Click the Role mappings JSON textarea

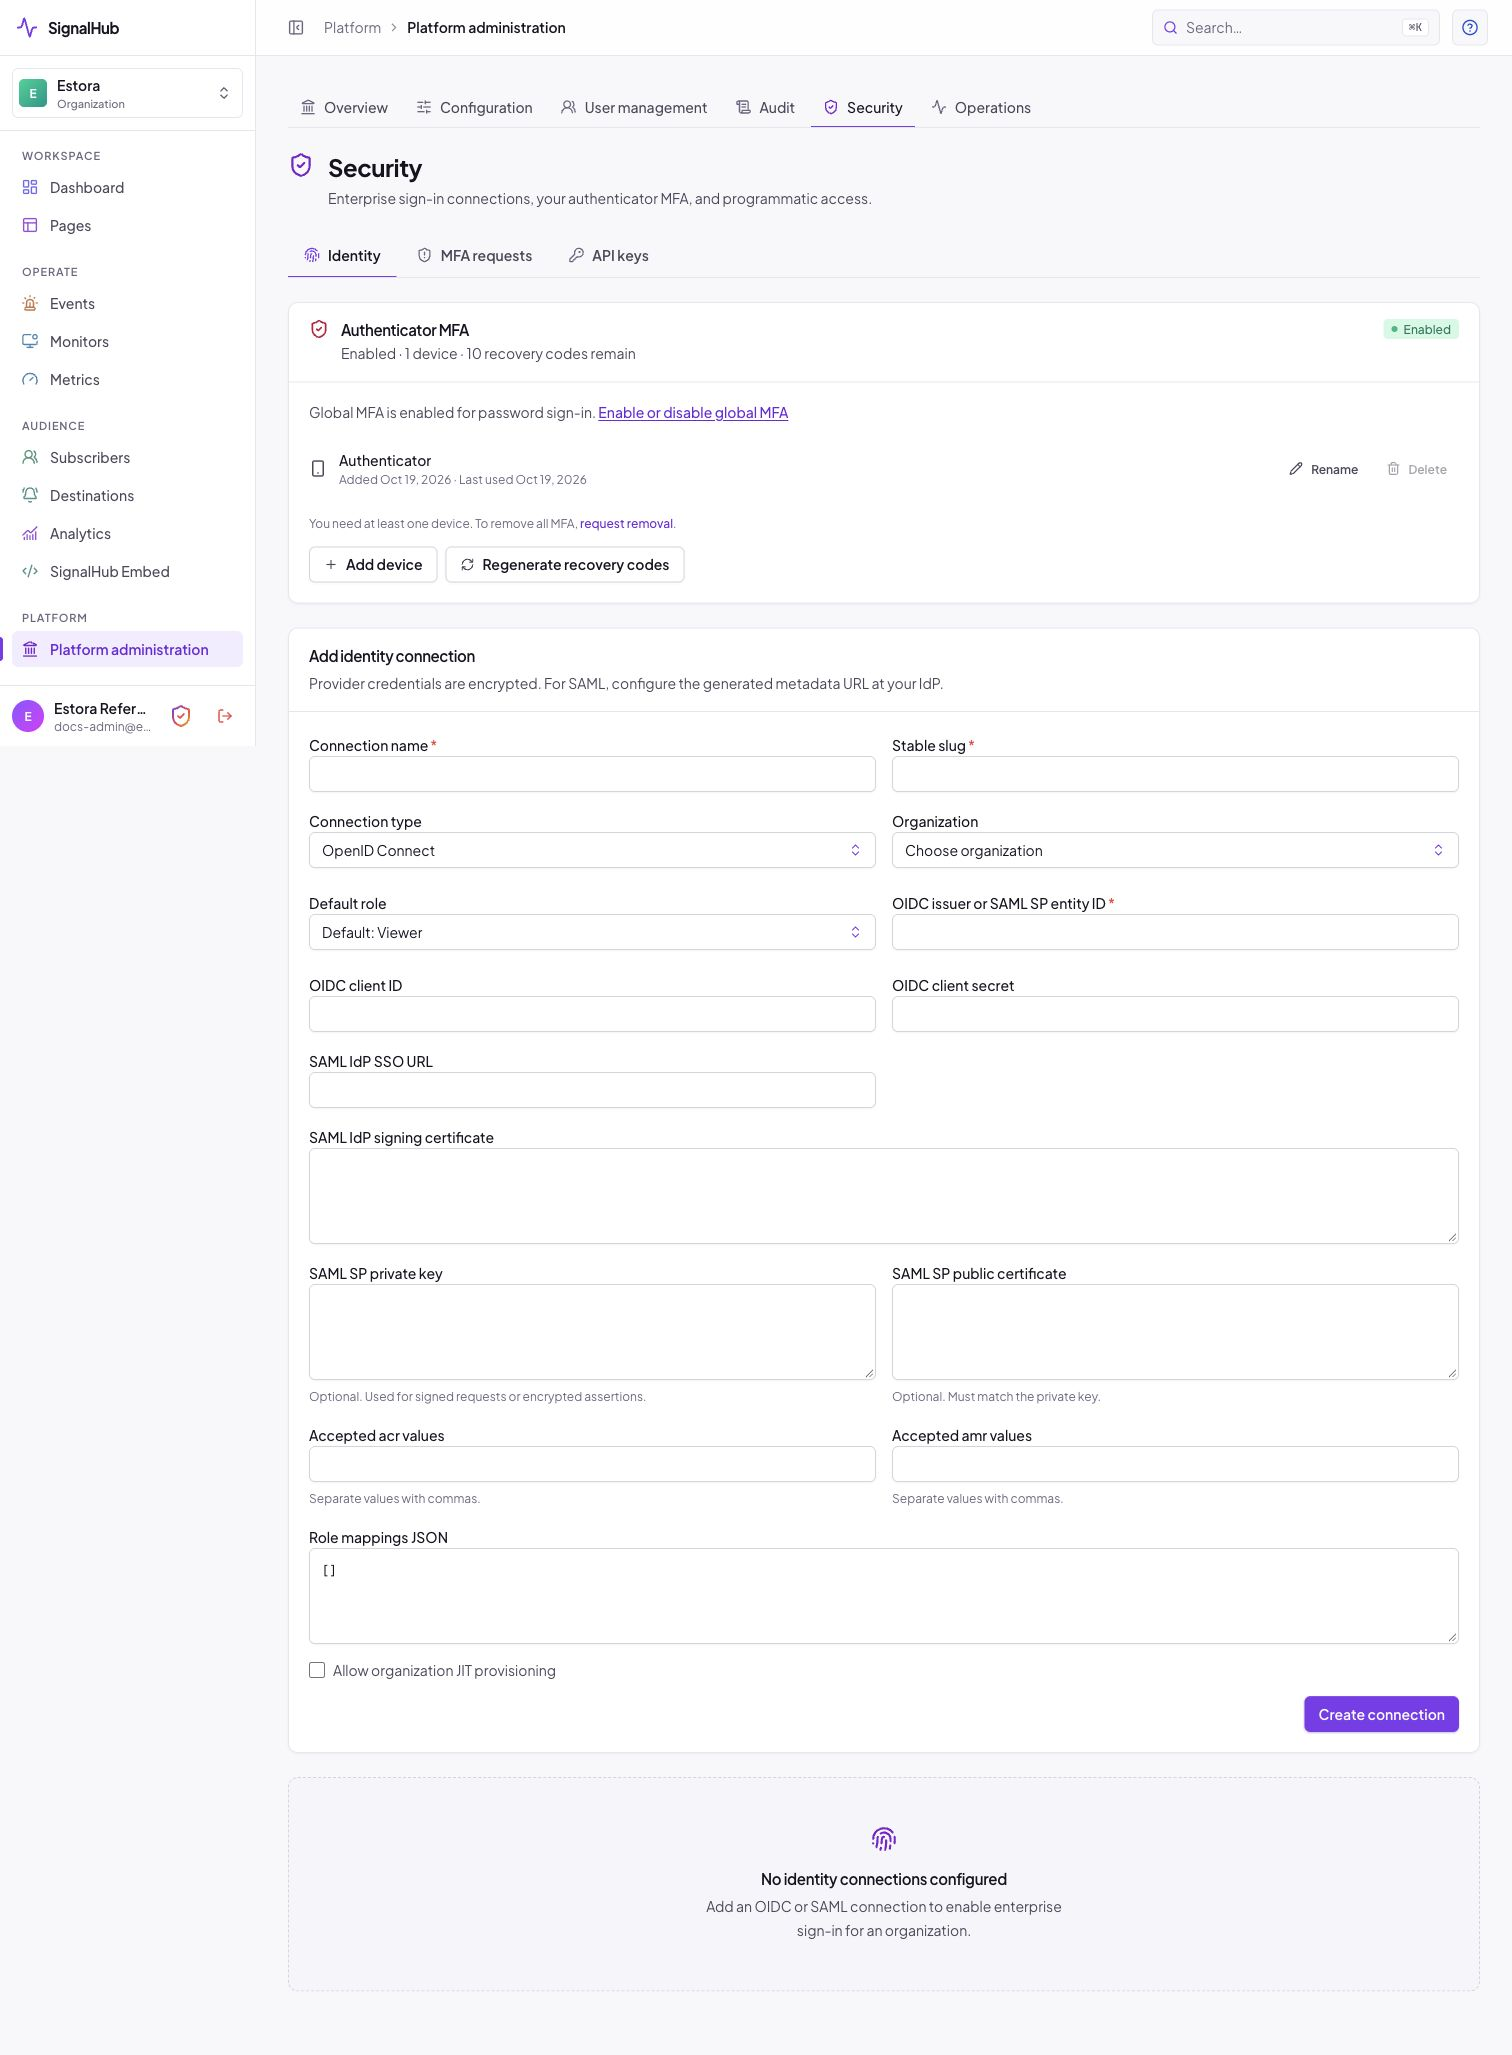pos(884,1596)
